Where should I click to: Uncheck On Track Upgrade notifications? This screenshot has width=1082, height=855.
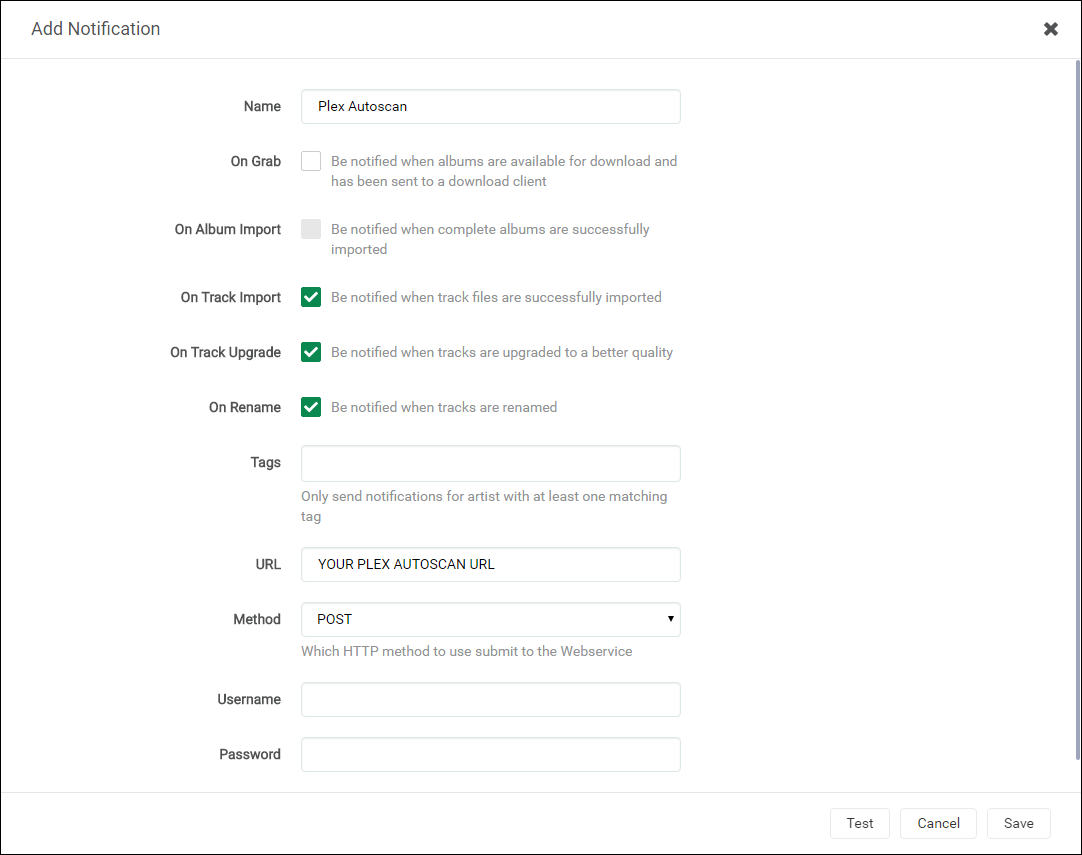pos(311,352)
